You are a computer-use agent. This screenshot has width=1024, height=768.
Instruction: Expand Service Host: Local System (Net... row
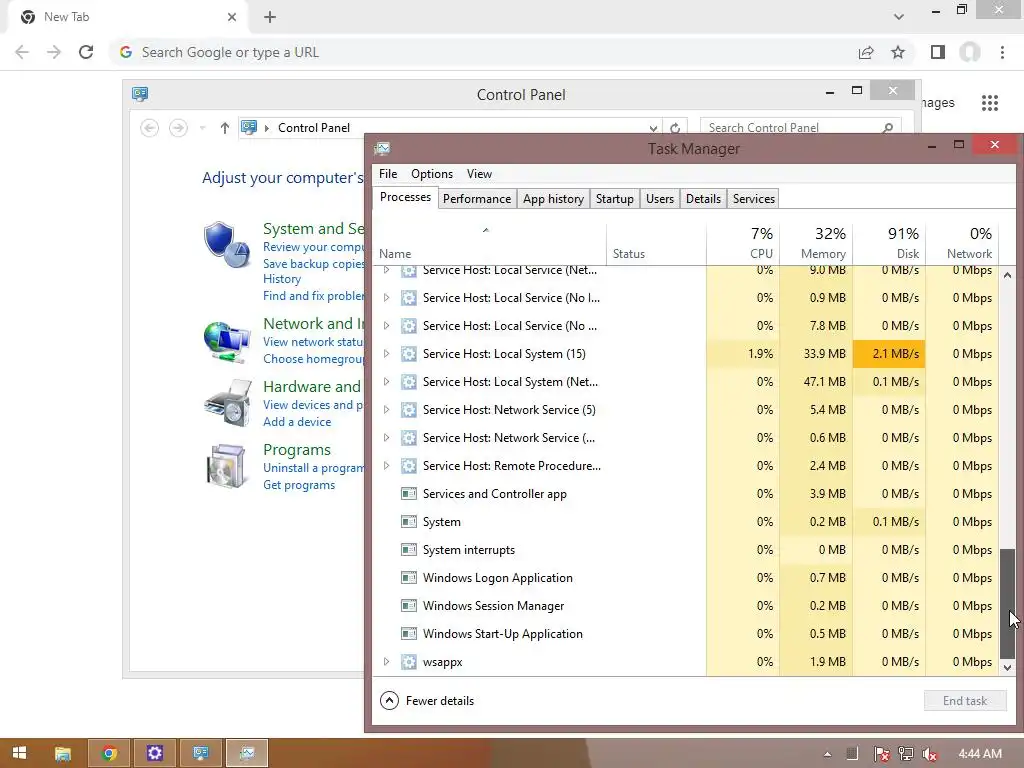(x=386, y=382)
